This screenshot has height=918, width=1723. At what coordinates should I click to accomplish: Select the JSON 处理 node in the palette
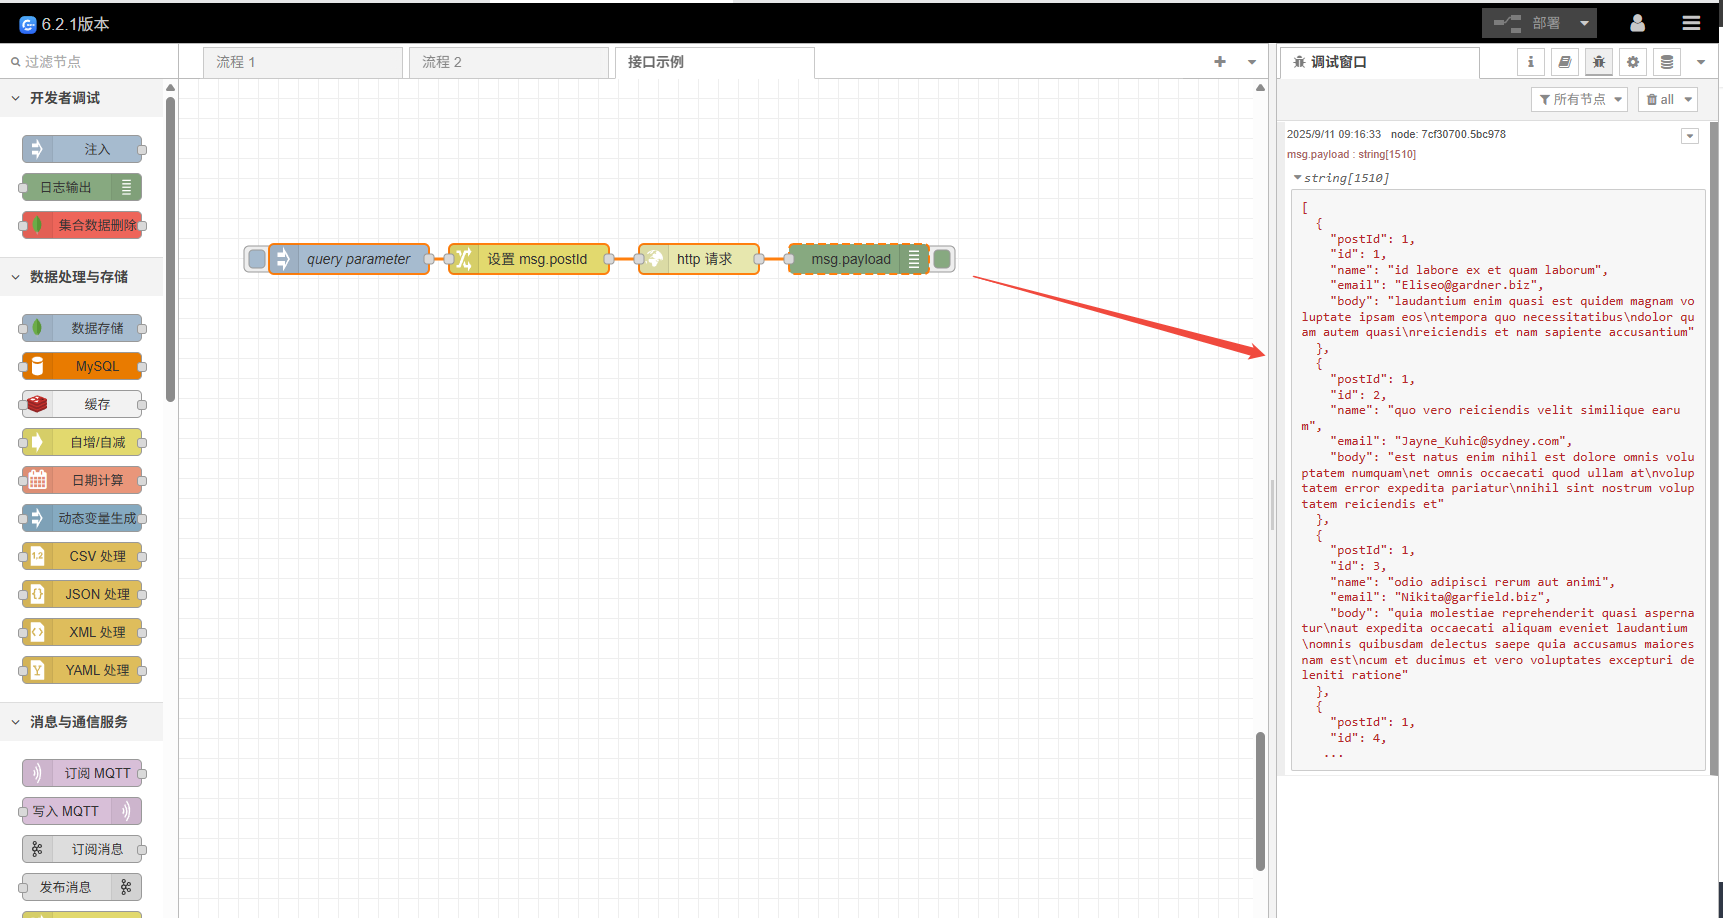pos(82,594)
